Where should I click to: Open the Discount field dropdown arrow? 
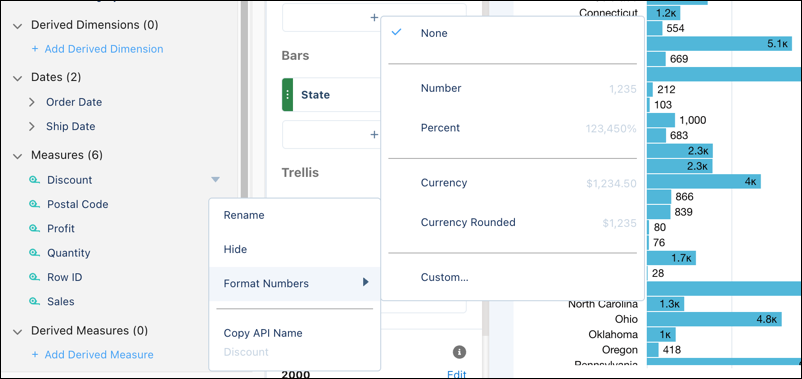215,180
